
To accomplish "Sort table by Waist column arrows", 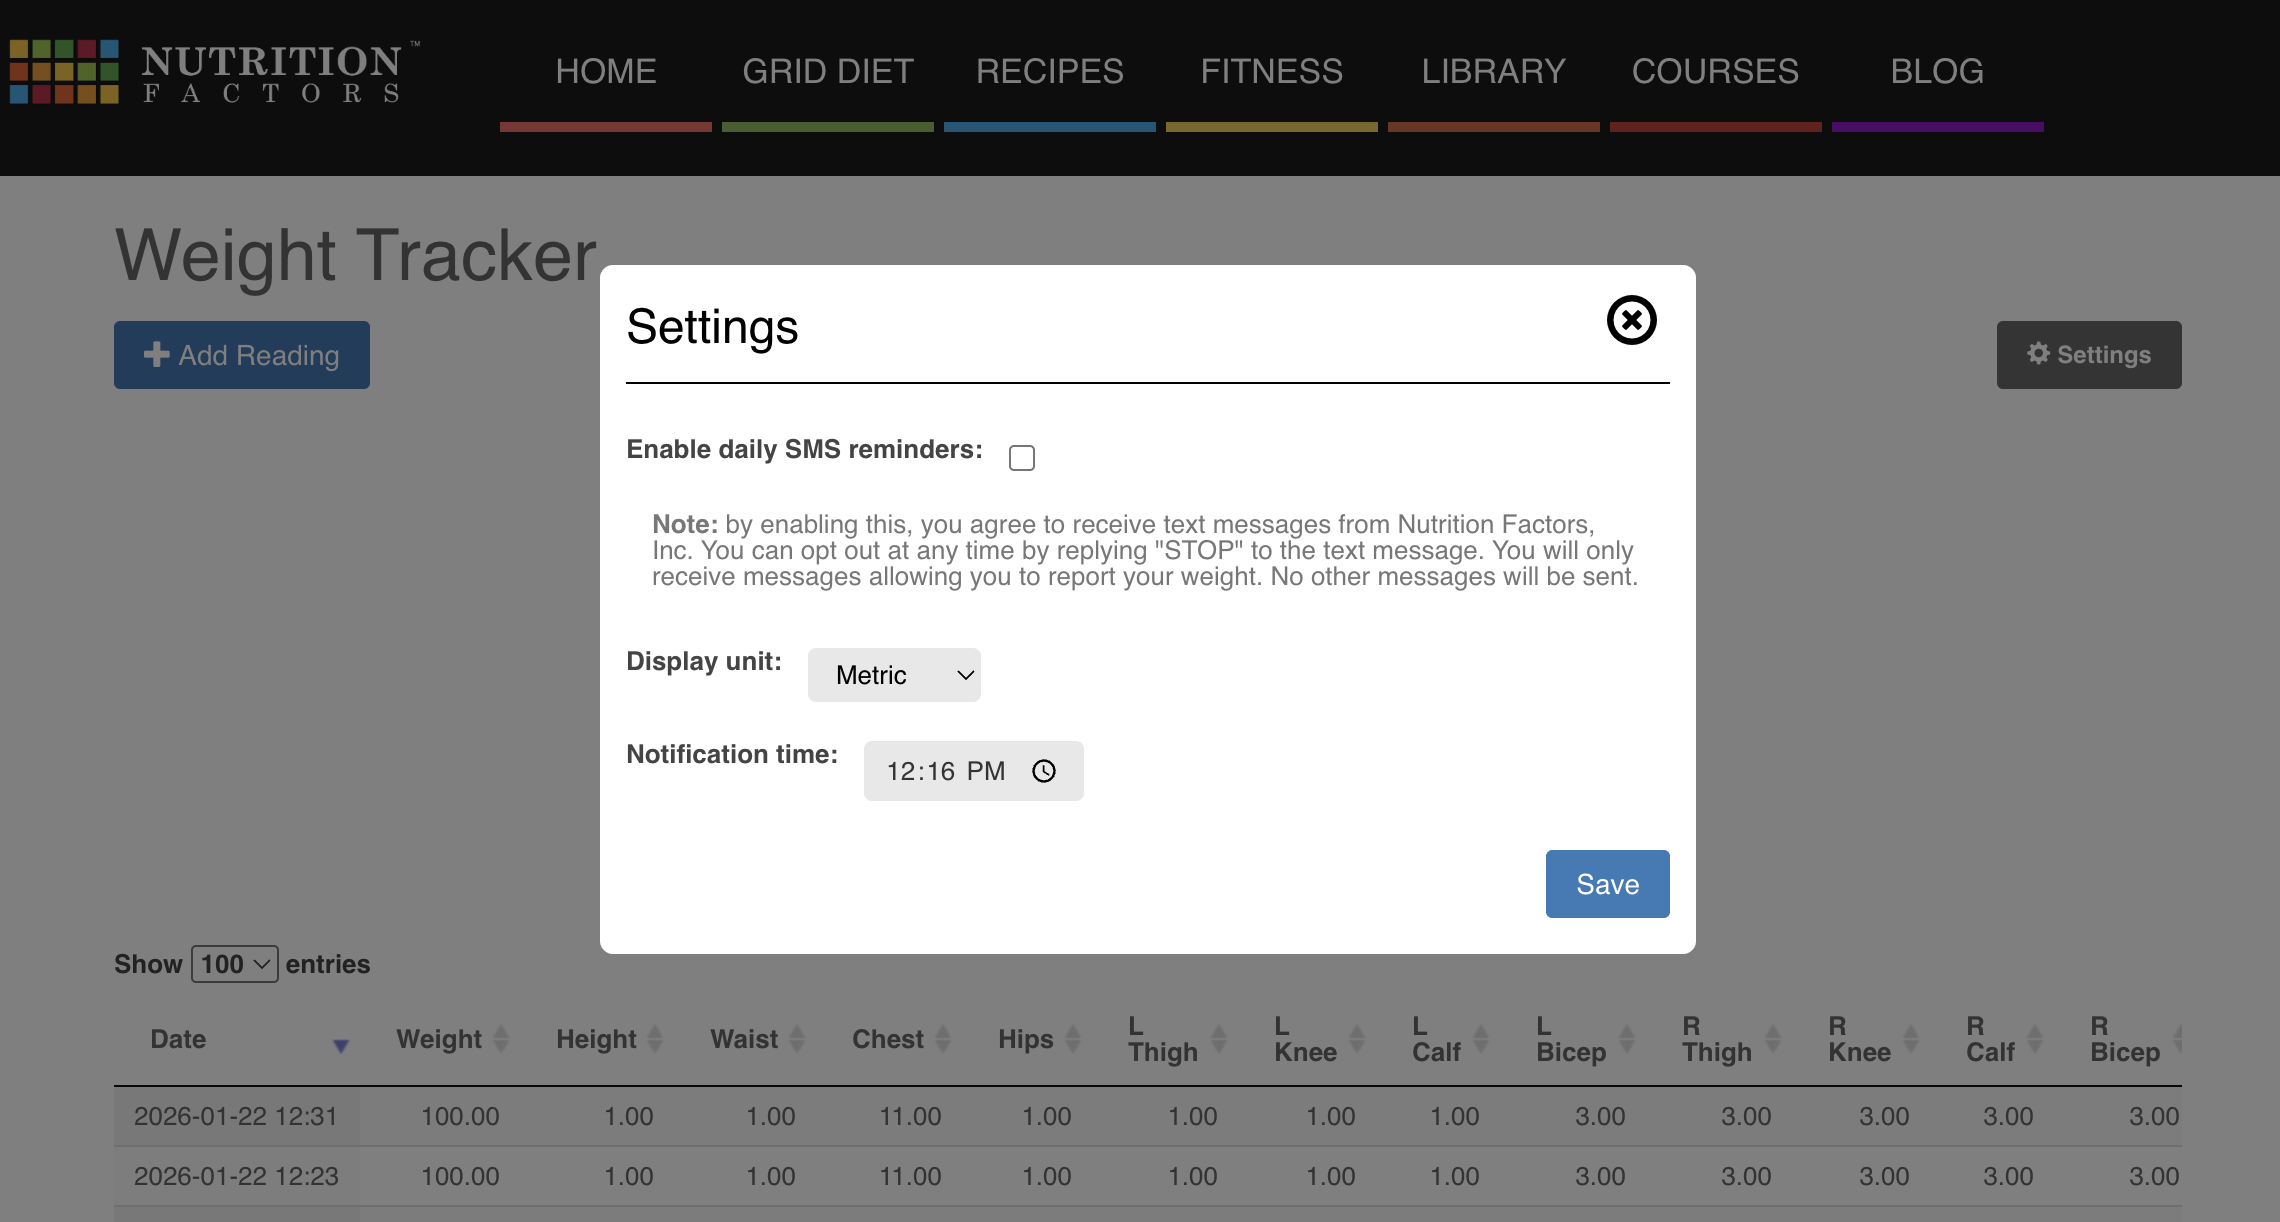I will tap(797, 1039).
